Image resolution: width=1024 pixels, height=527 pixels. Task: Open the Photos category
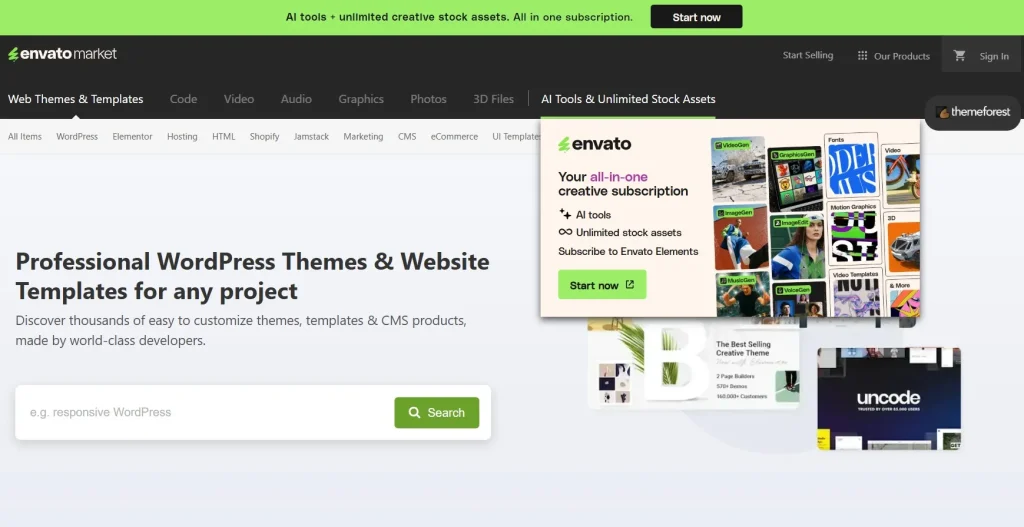click(428, 99)
